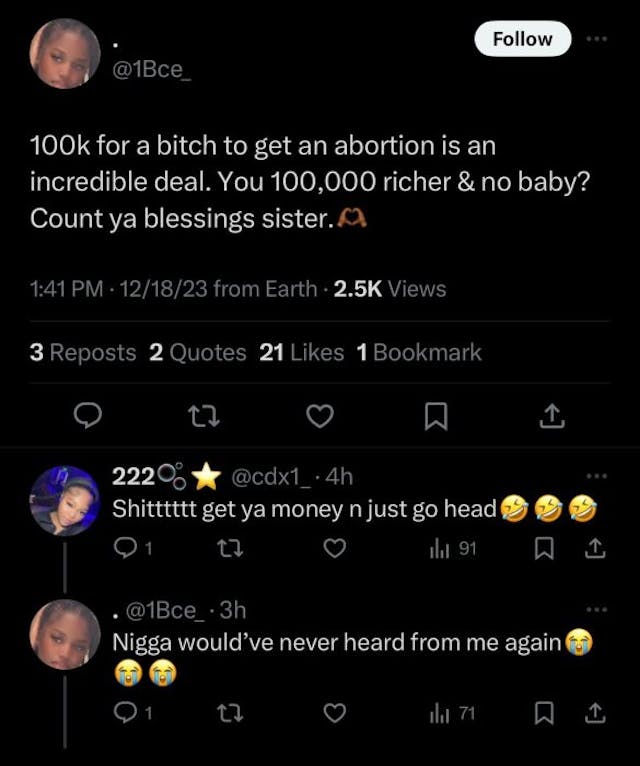Open more options on @1Bce_ 3h reply
This screenshot has width=640, height=766.
[x=597, y=609]
